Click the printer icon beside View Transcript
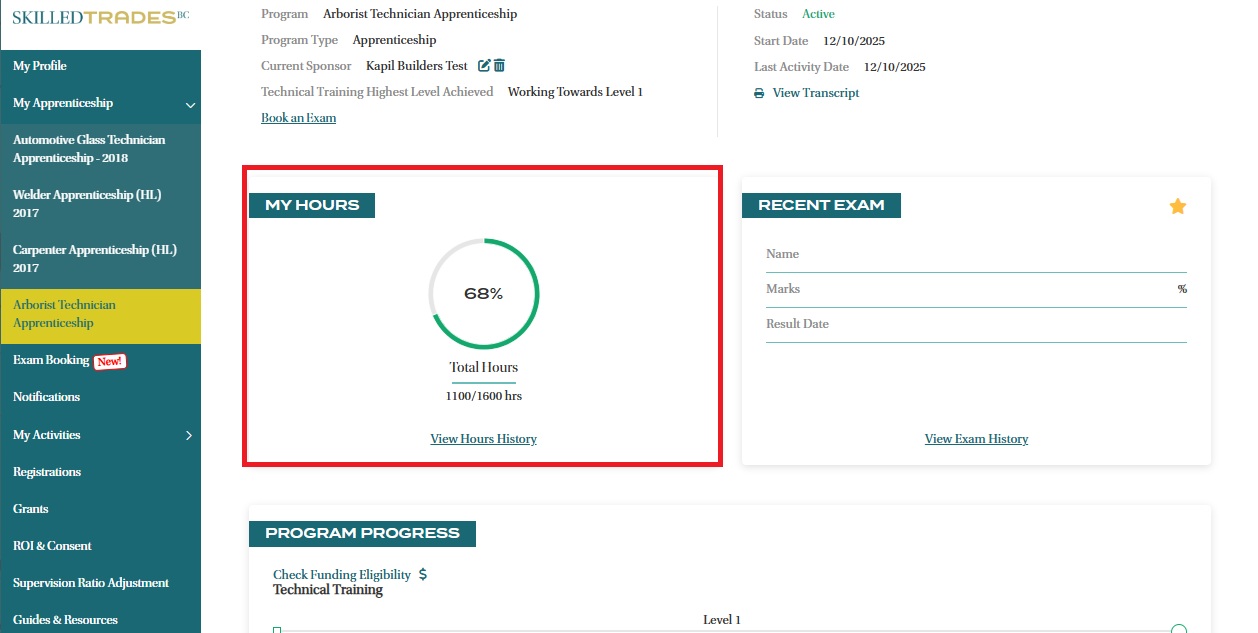1258x633 pixels. (759, 93)
